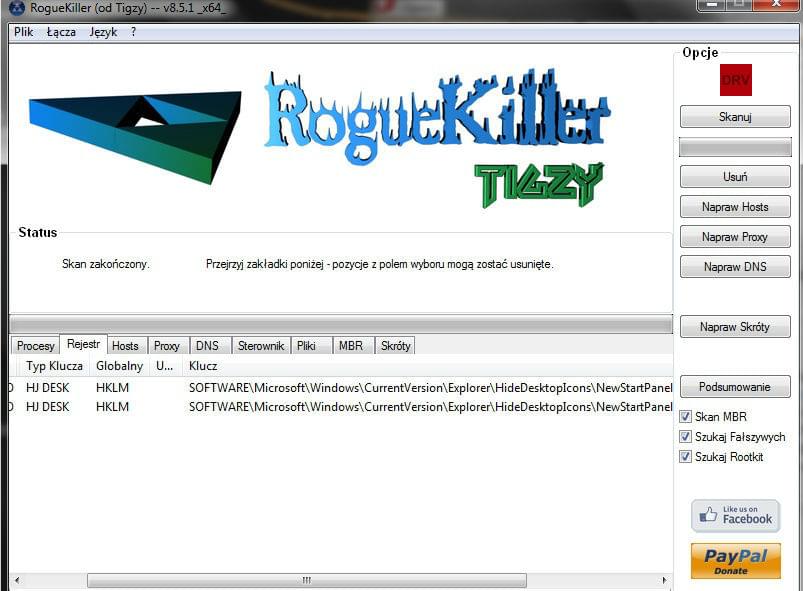Click HKLM in the first registry row

[x=113, y=388]
